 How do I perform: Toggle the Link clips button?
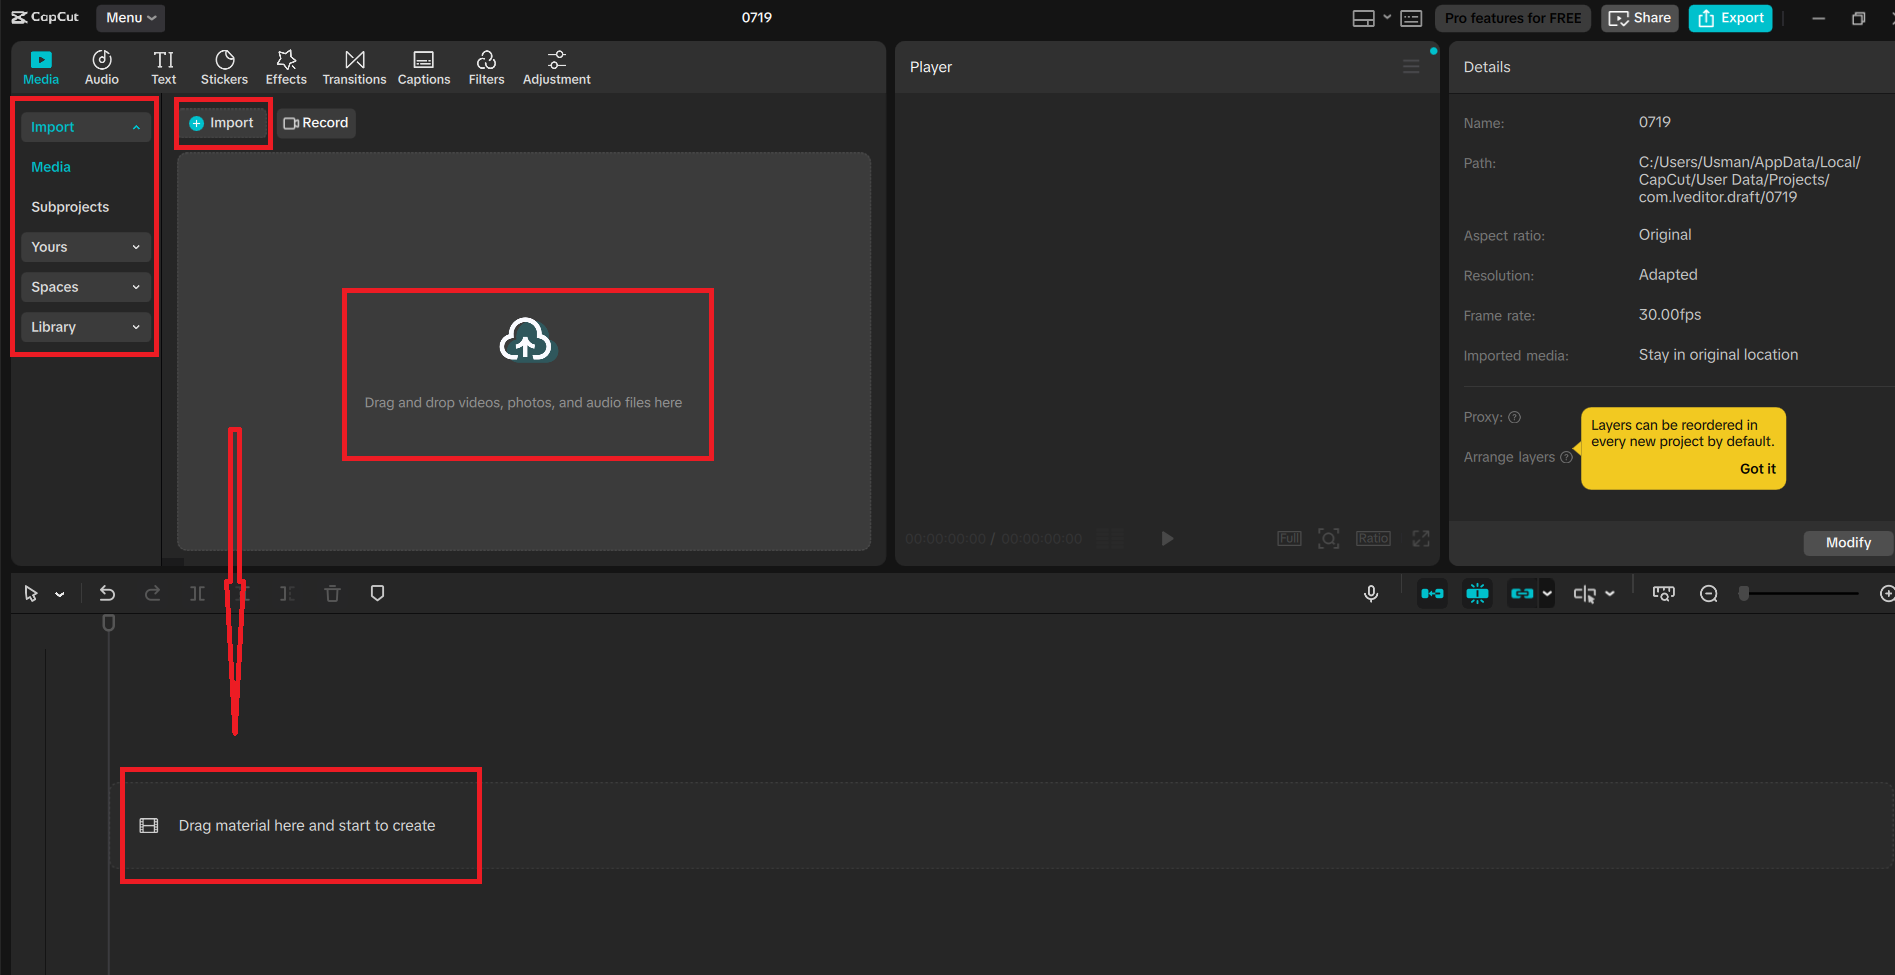1523,592
